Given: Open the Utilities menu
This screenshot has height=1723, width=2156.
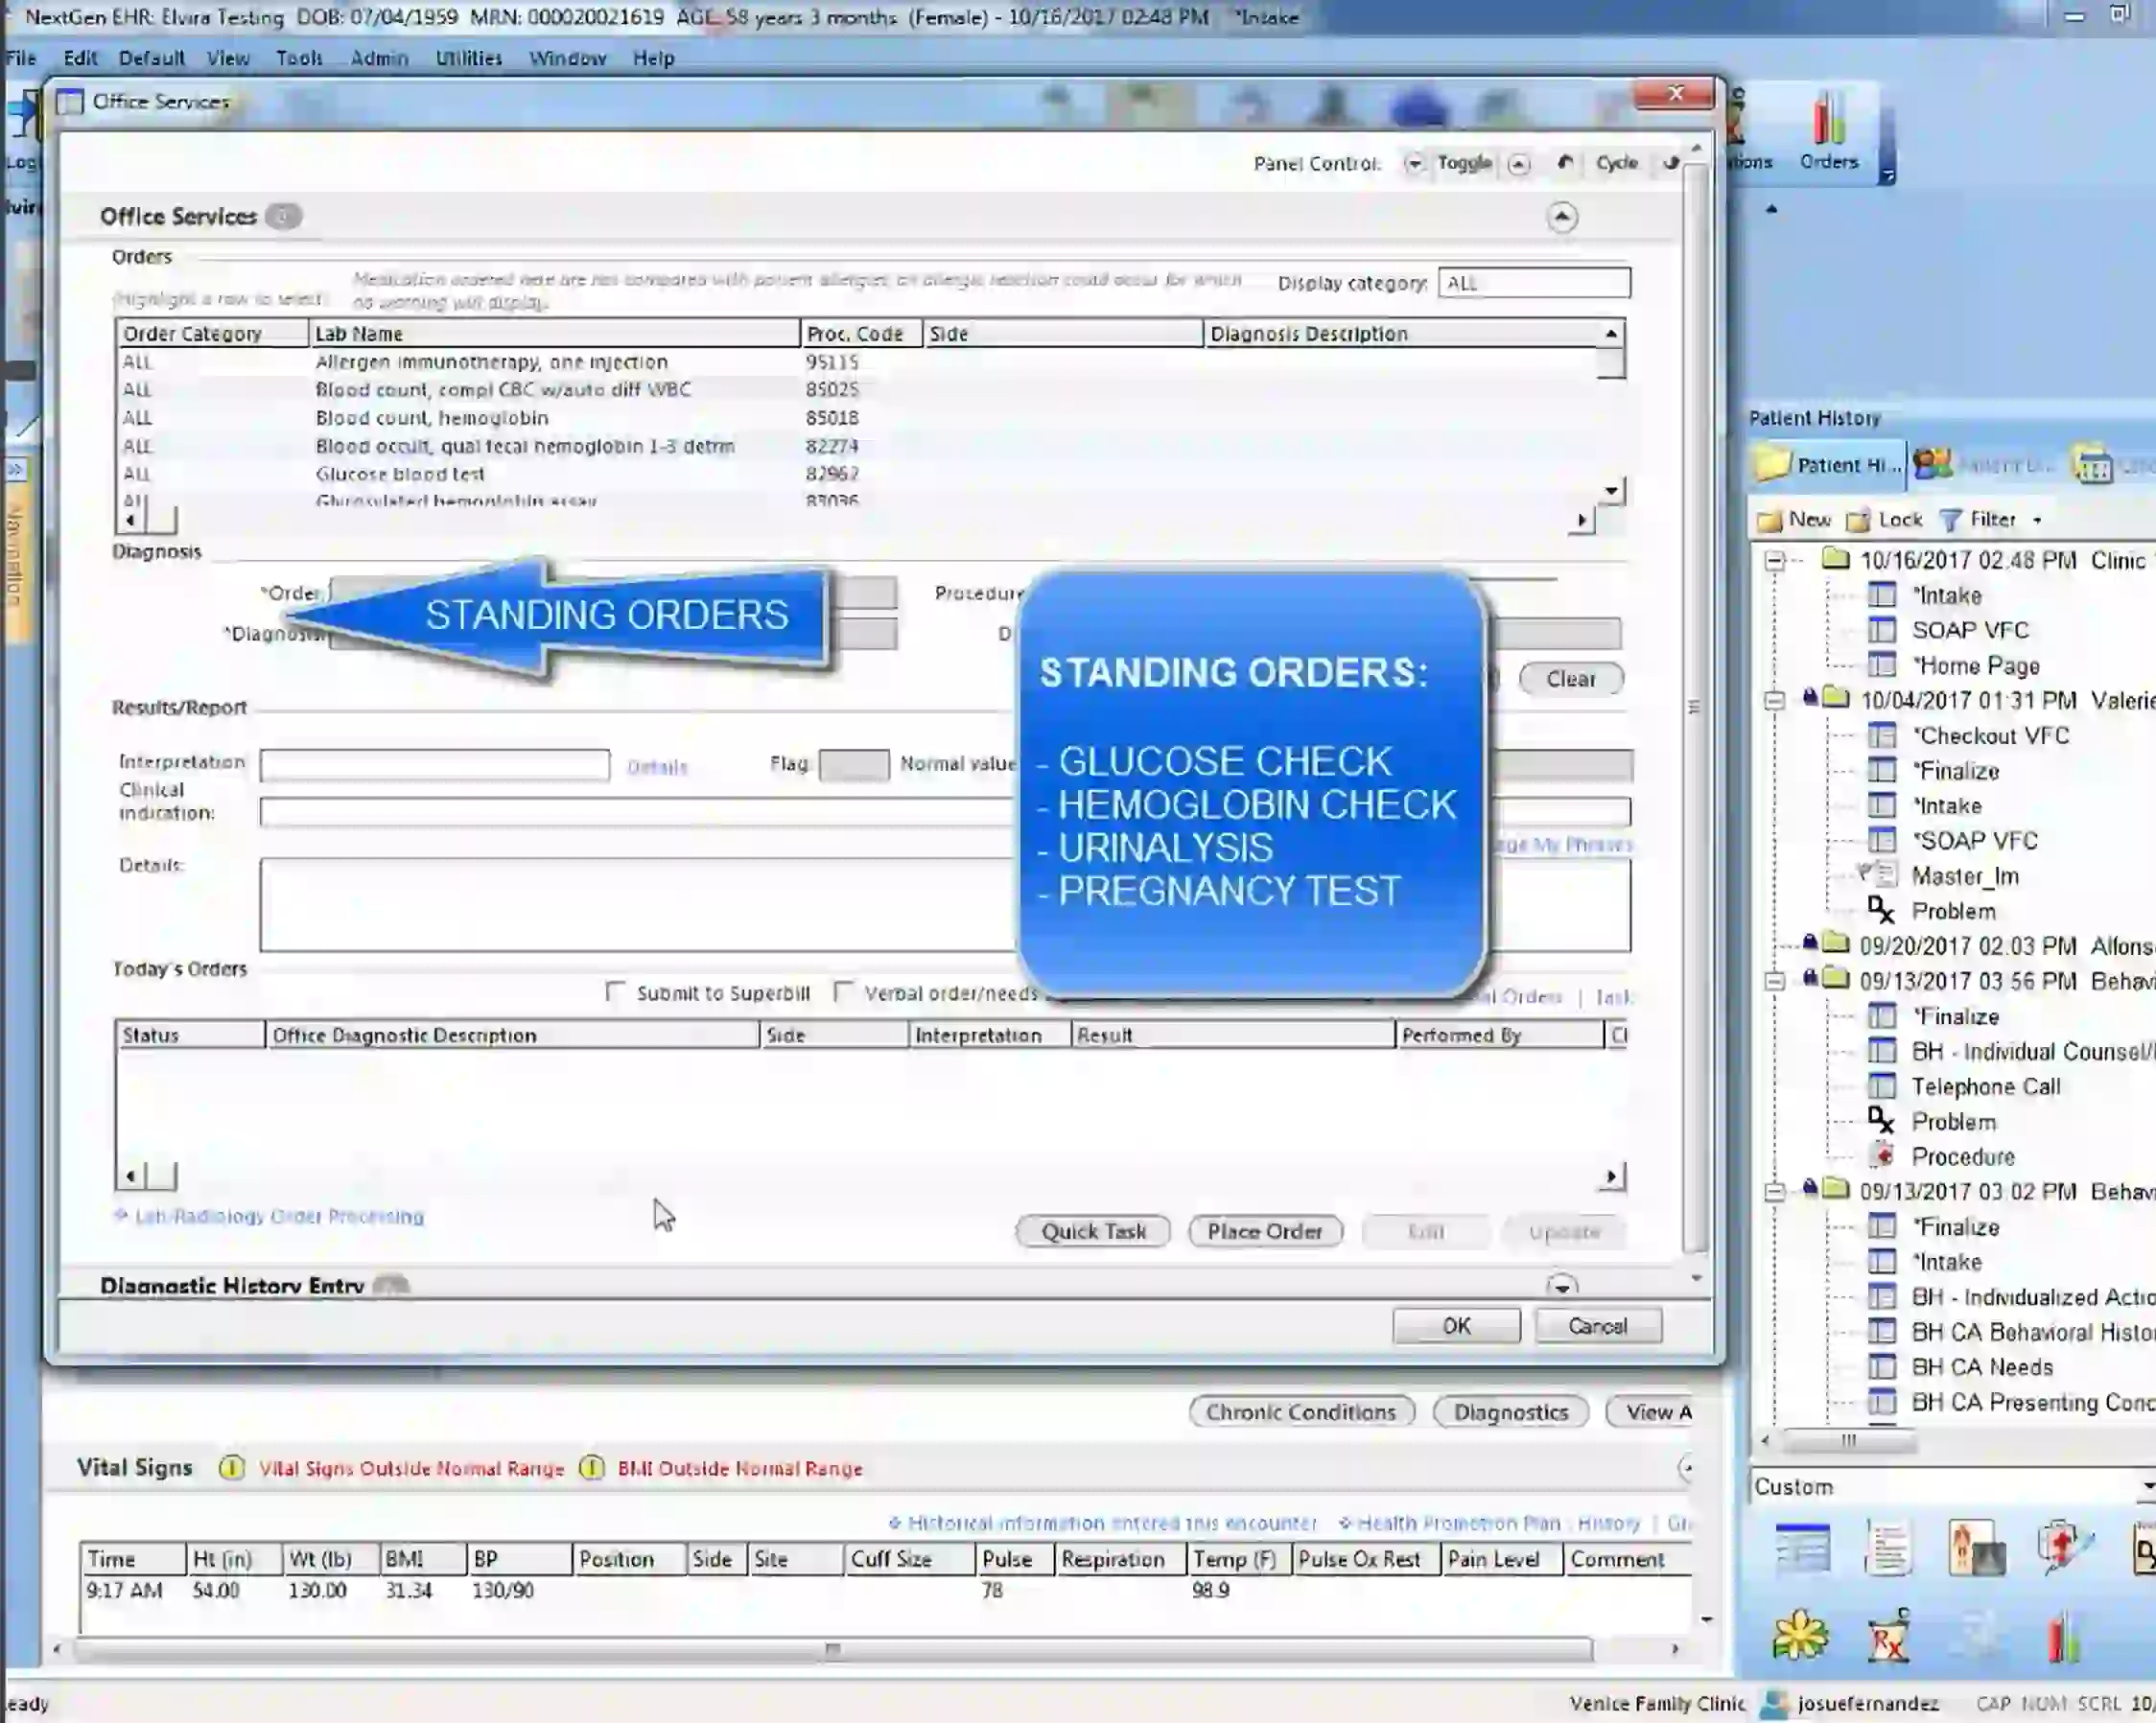Looking at the screenshot, I should [x=467, y=58].
